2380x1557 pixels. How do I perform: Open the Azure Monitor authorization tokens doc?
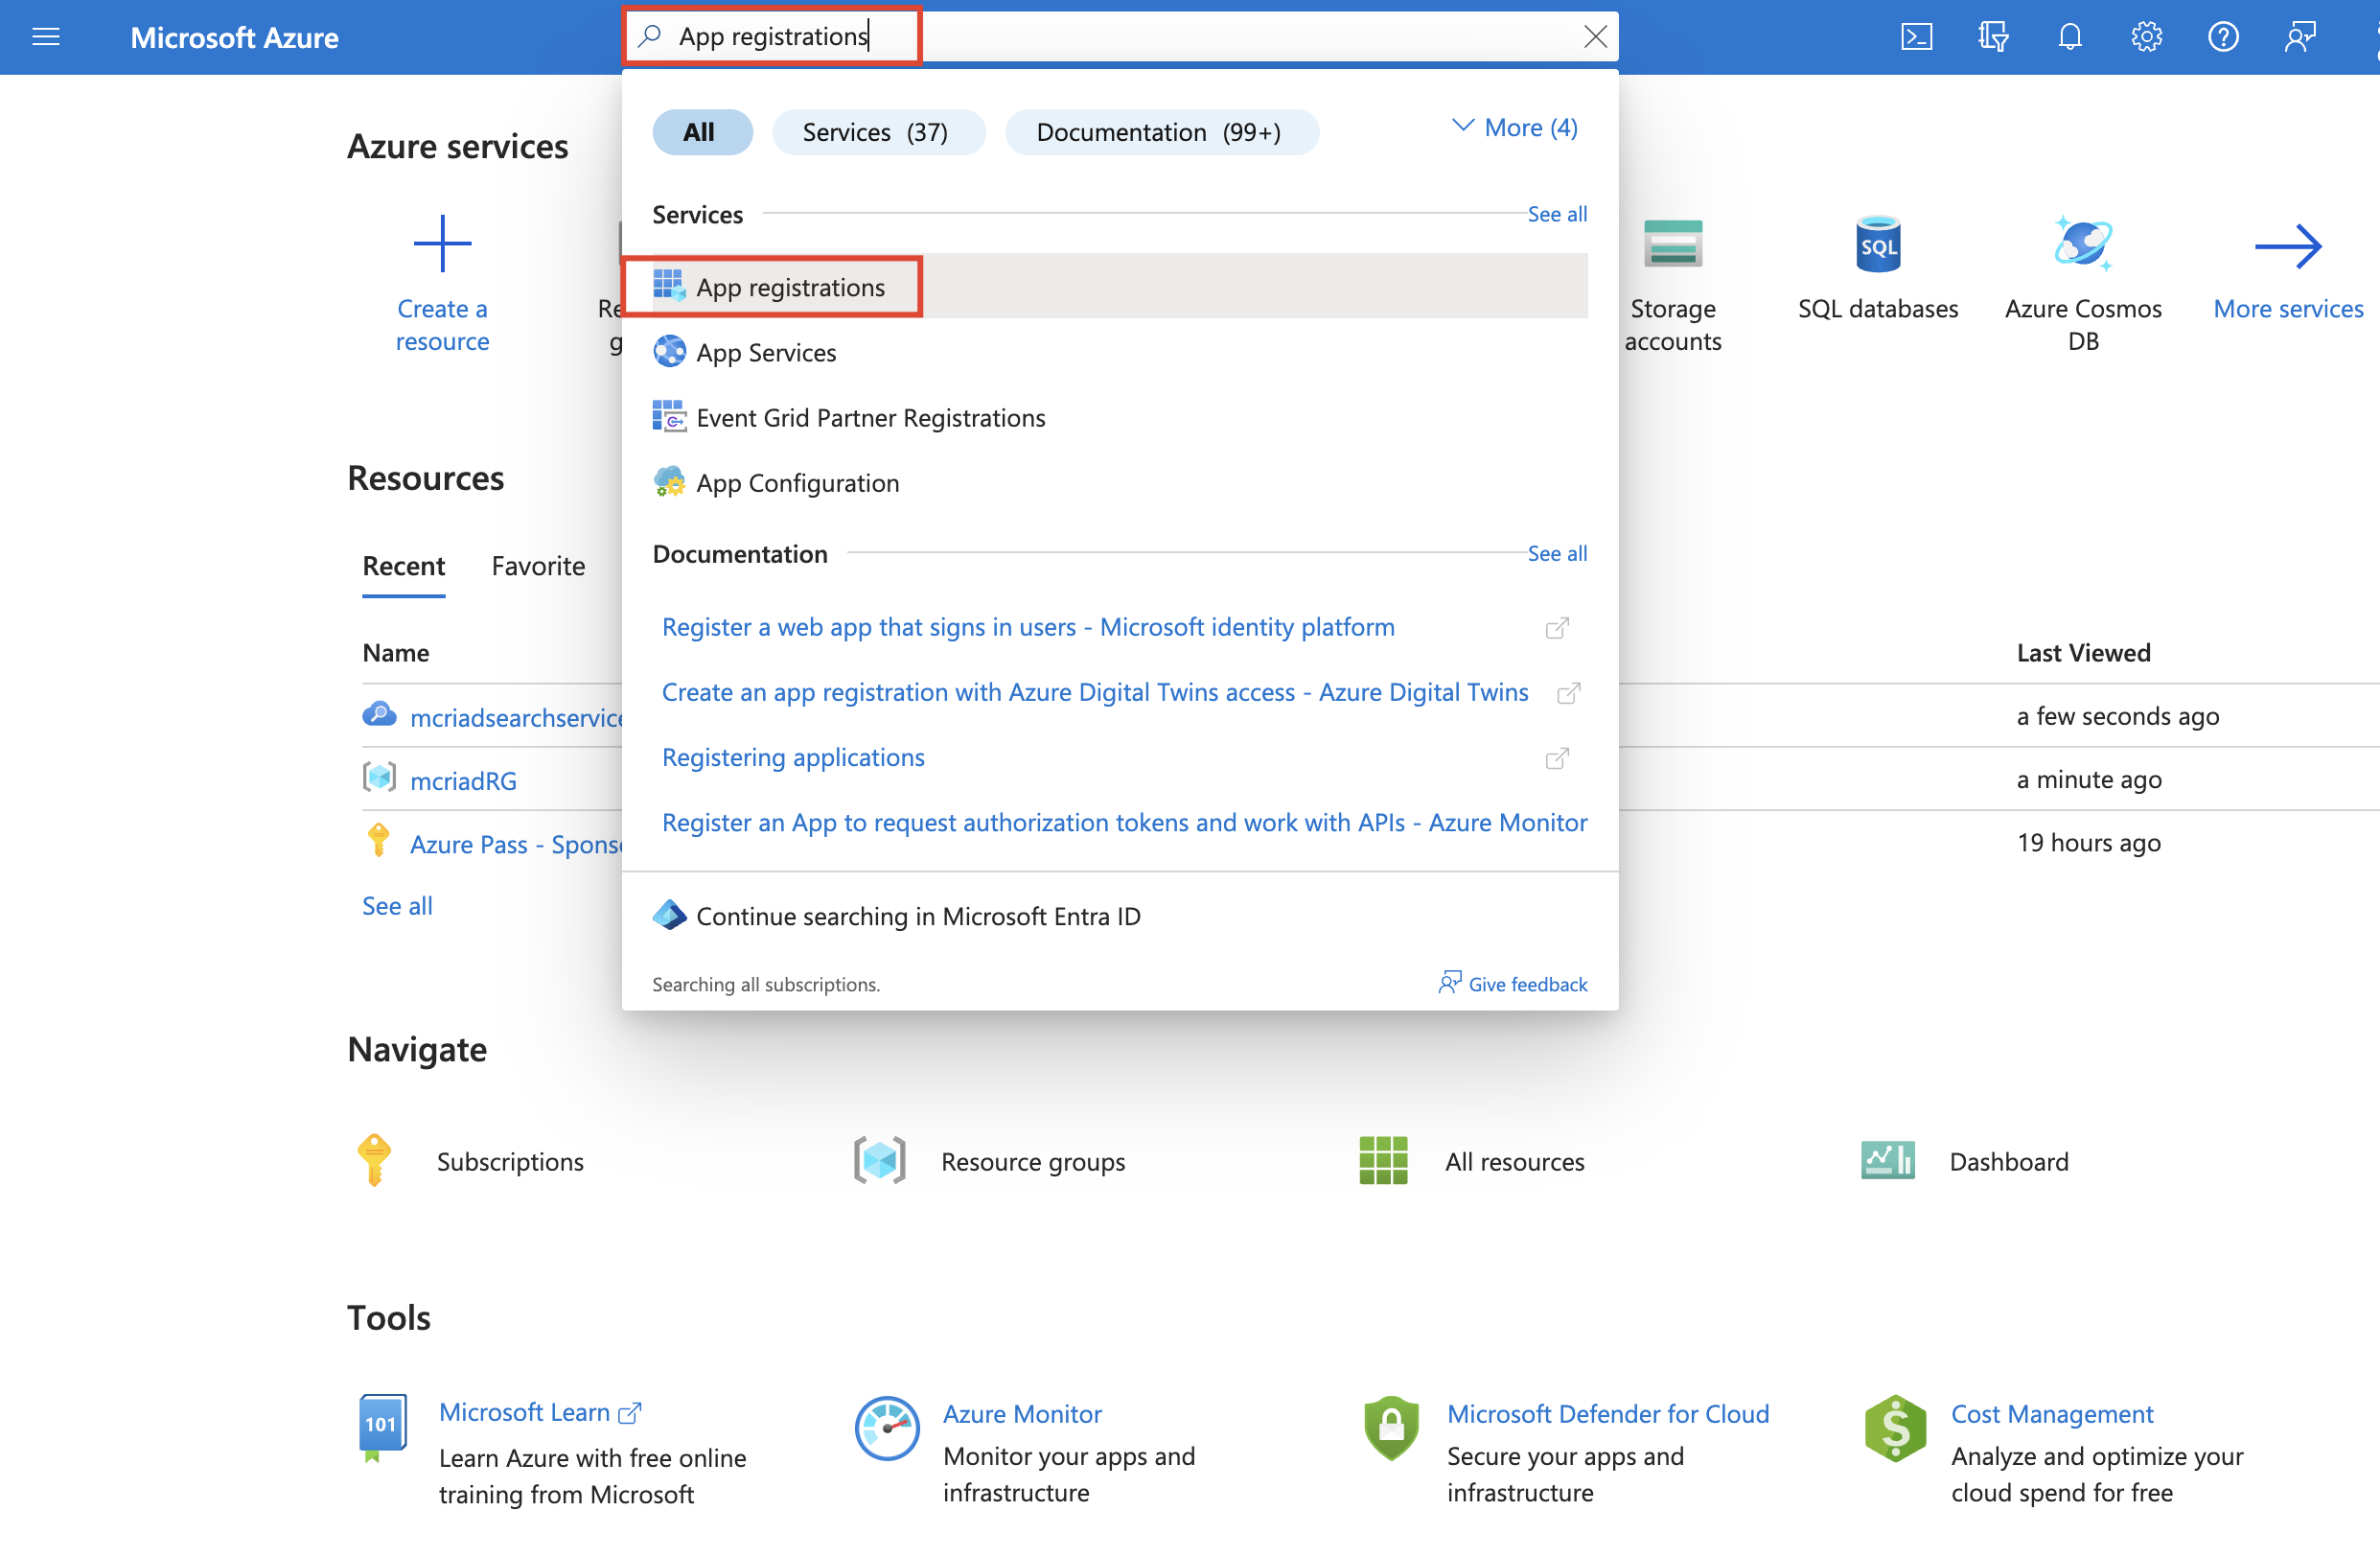pyautogui.click(x=1124, y=822)
